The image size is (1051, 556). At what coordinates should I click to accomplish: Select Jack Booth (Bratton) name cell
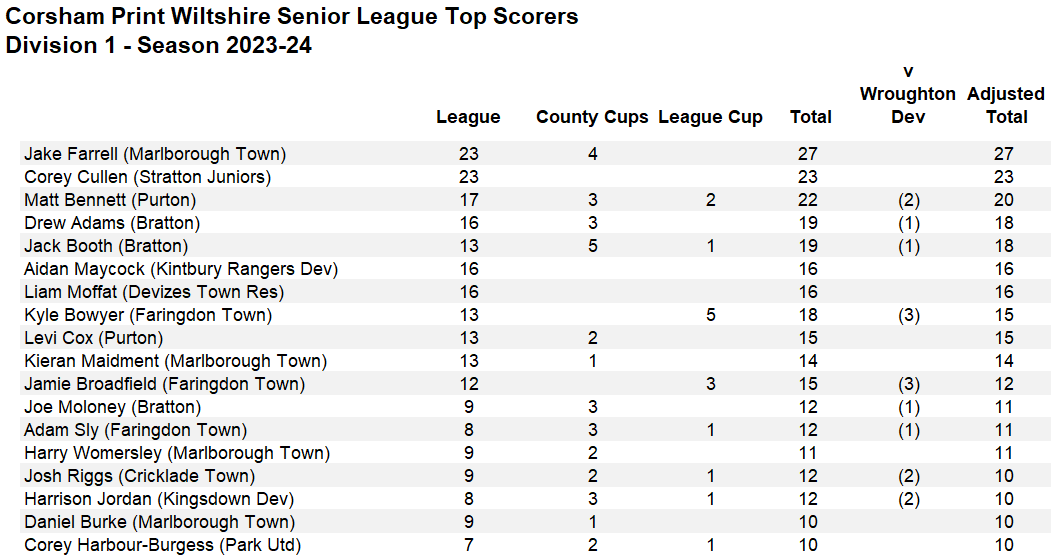coord(106,246)
